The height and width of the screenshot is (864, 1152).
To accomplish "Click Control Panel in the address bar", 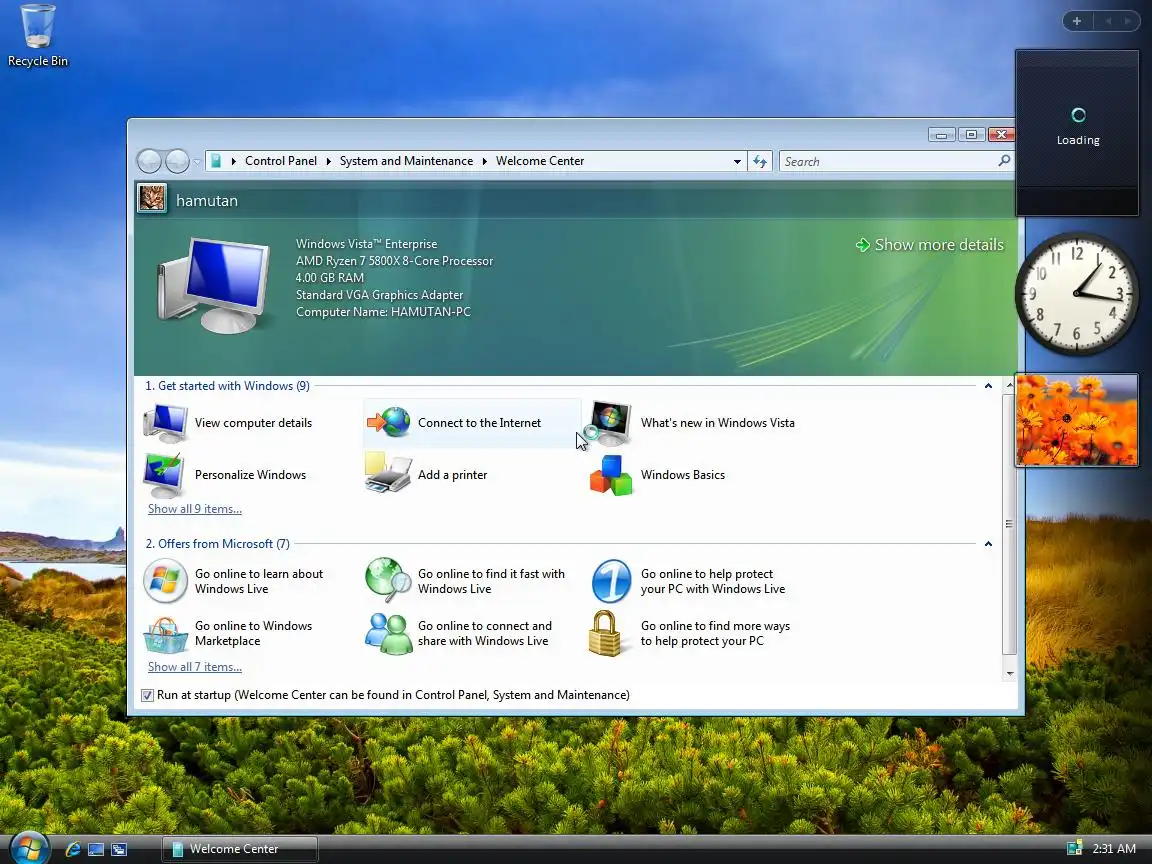I will 281,161.
